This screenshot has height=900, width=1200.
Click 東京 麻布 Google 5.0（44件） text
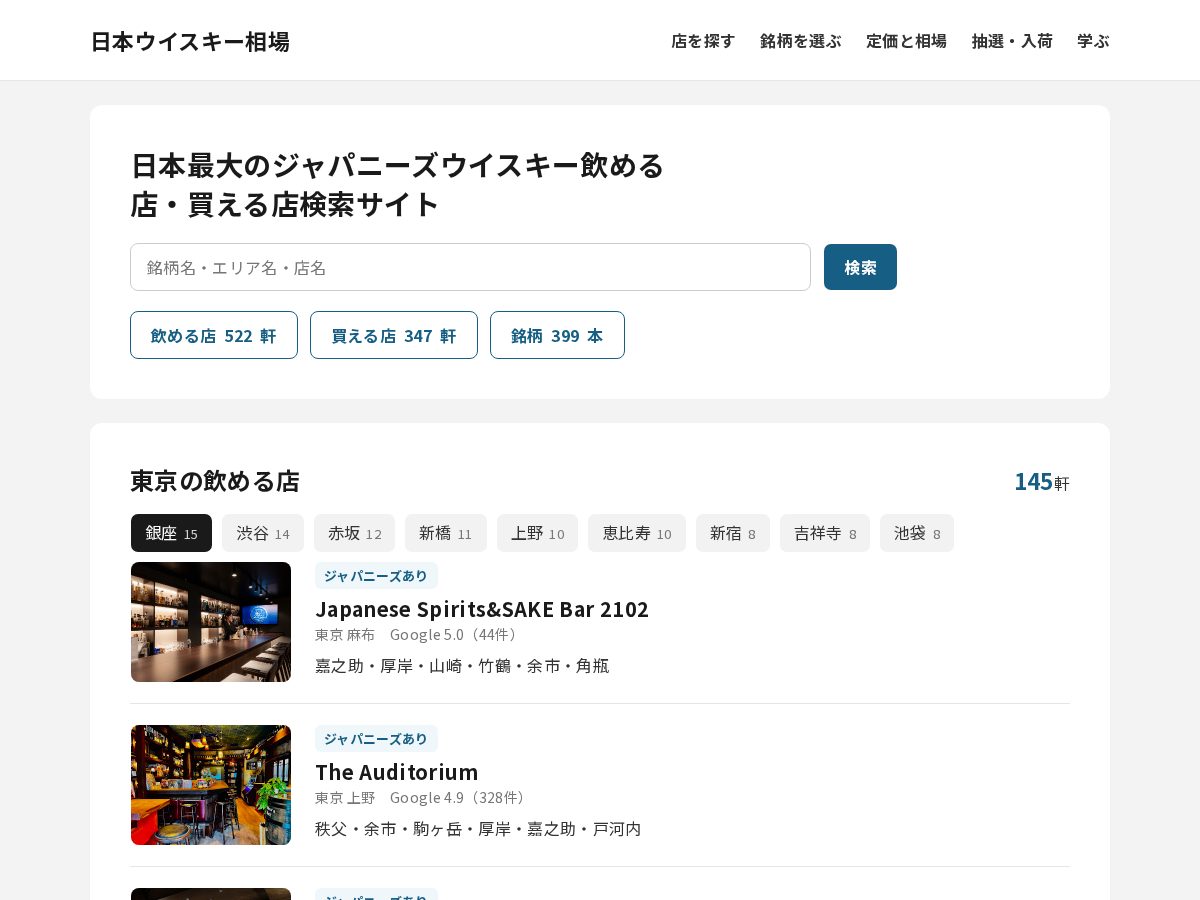click(x=418, y=634)
